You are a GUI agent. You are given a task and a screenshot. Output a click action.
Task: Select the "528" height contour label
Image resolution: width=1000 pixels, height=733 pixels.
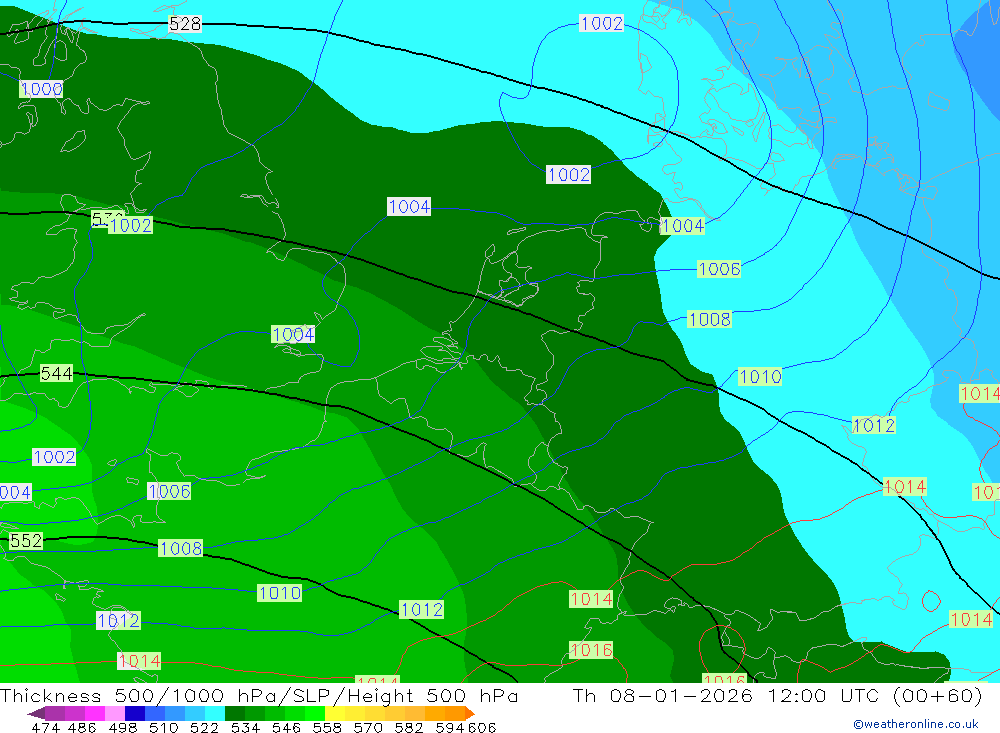(x=185, y=24)
